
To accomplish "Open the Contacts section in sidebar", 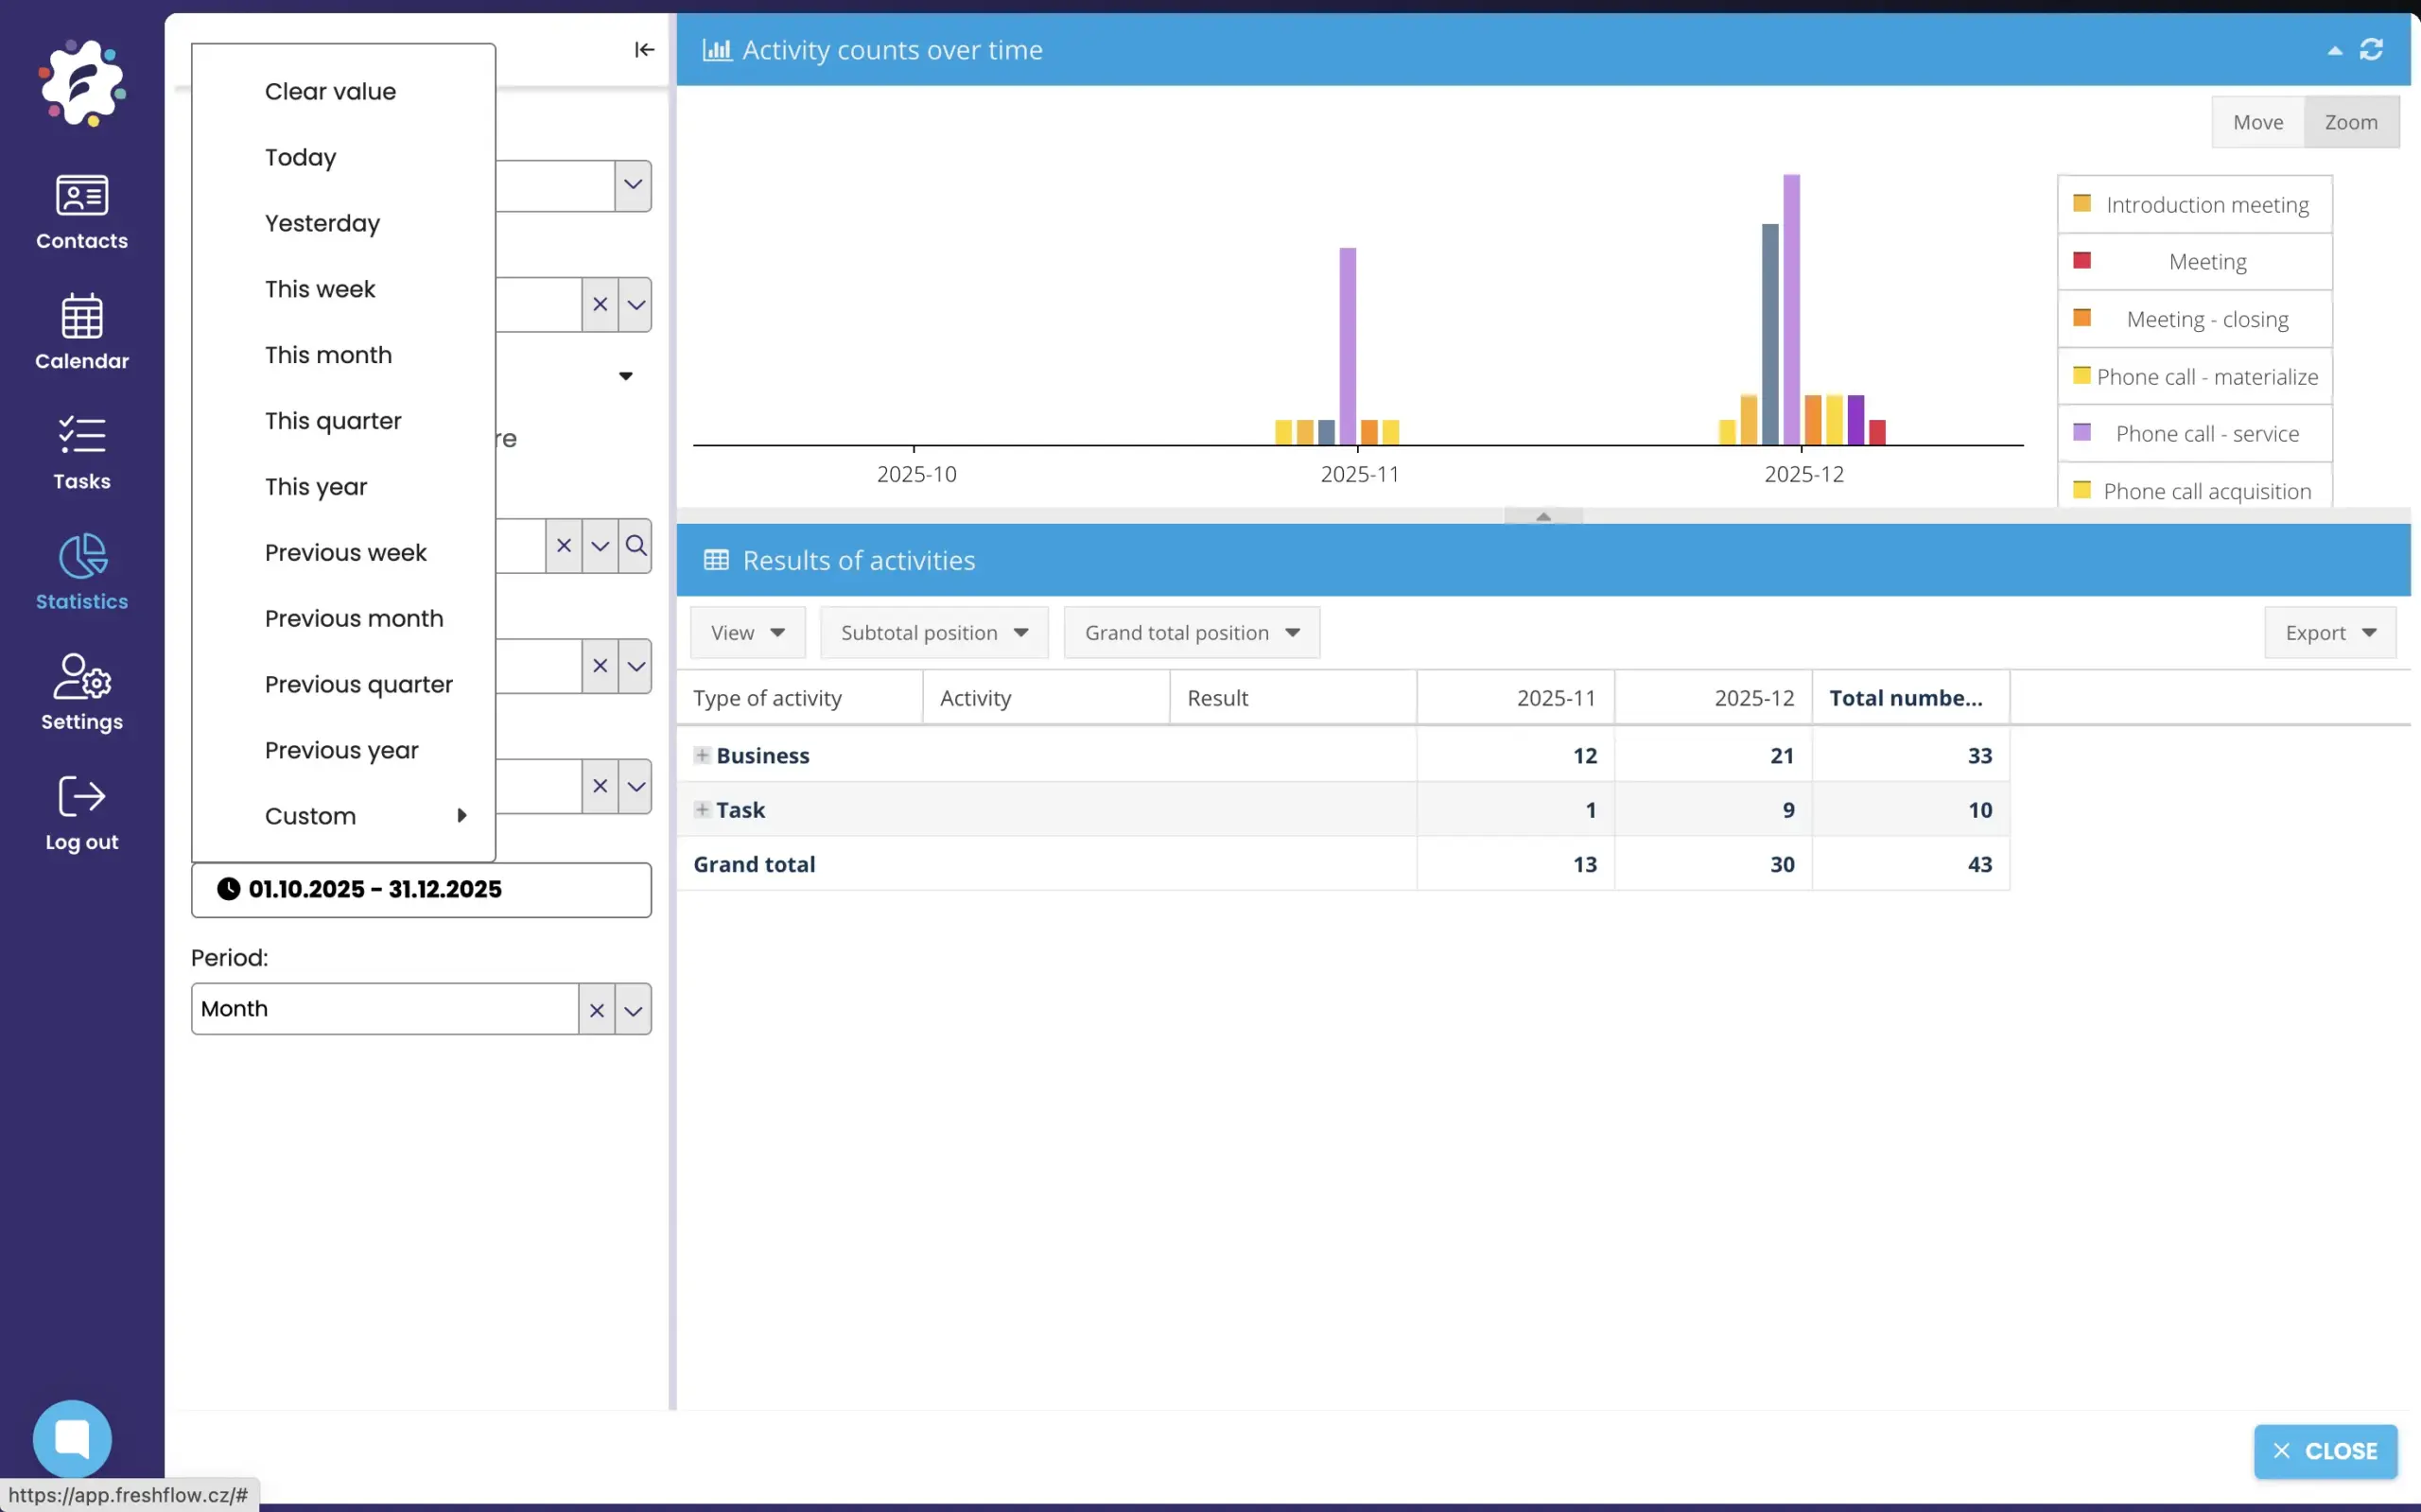I will tap(81, 212).
